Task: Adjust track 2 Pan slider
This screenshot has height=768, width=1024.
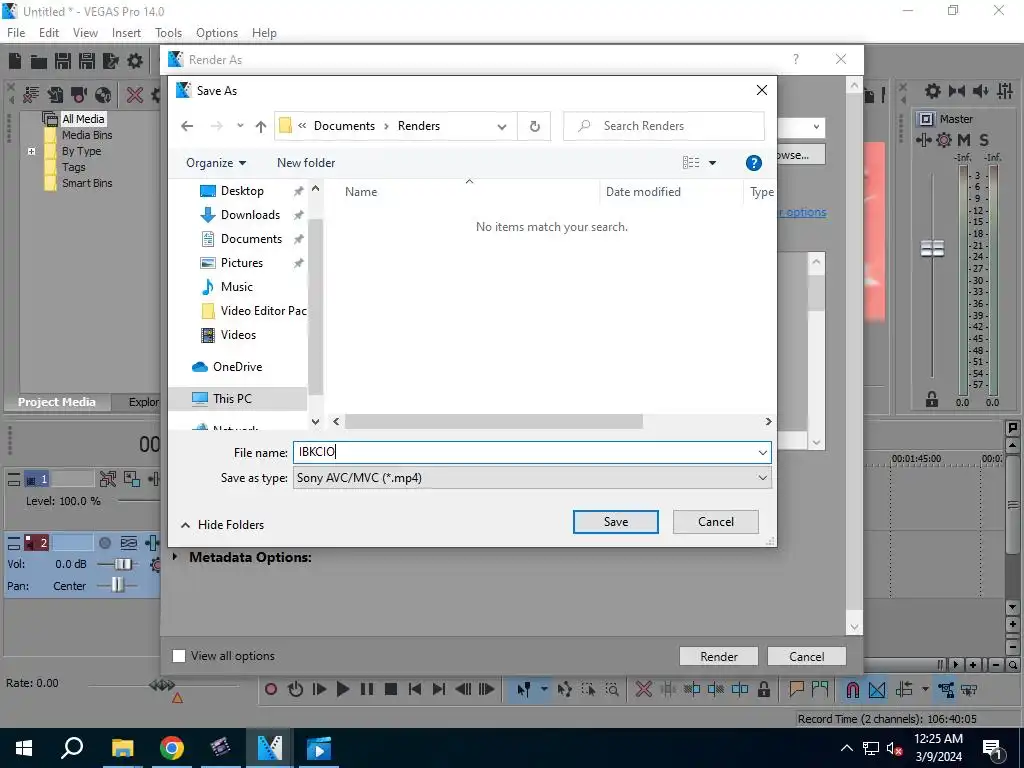Action: point(117,585)
